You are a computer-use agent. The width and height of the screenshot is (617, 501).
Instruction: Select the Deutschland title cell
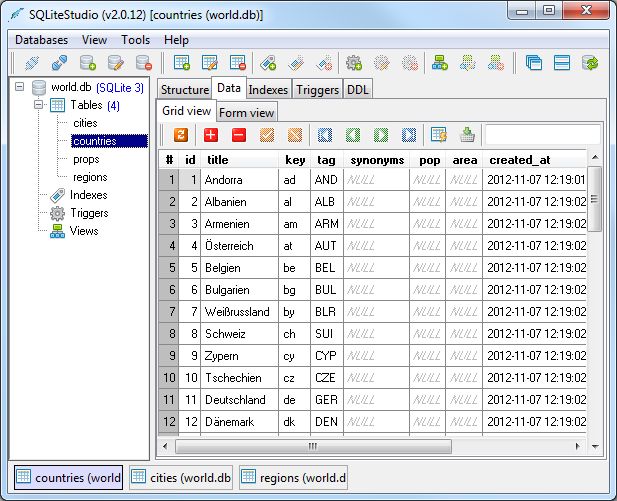point(239,400)
